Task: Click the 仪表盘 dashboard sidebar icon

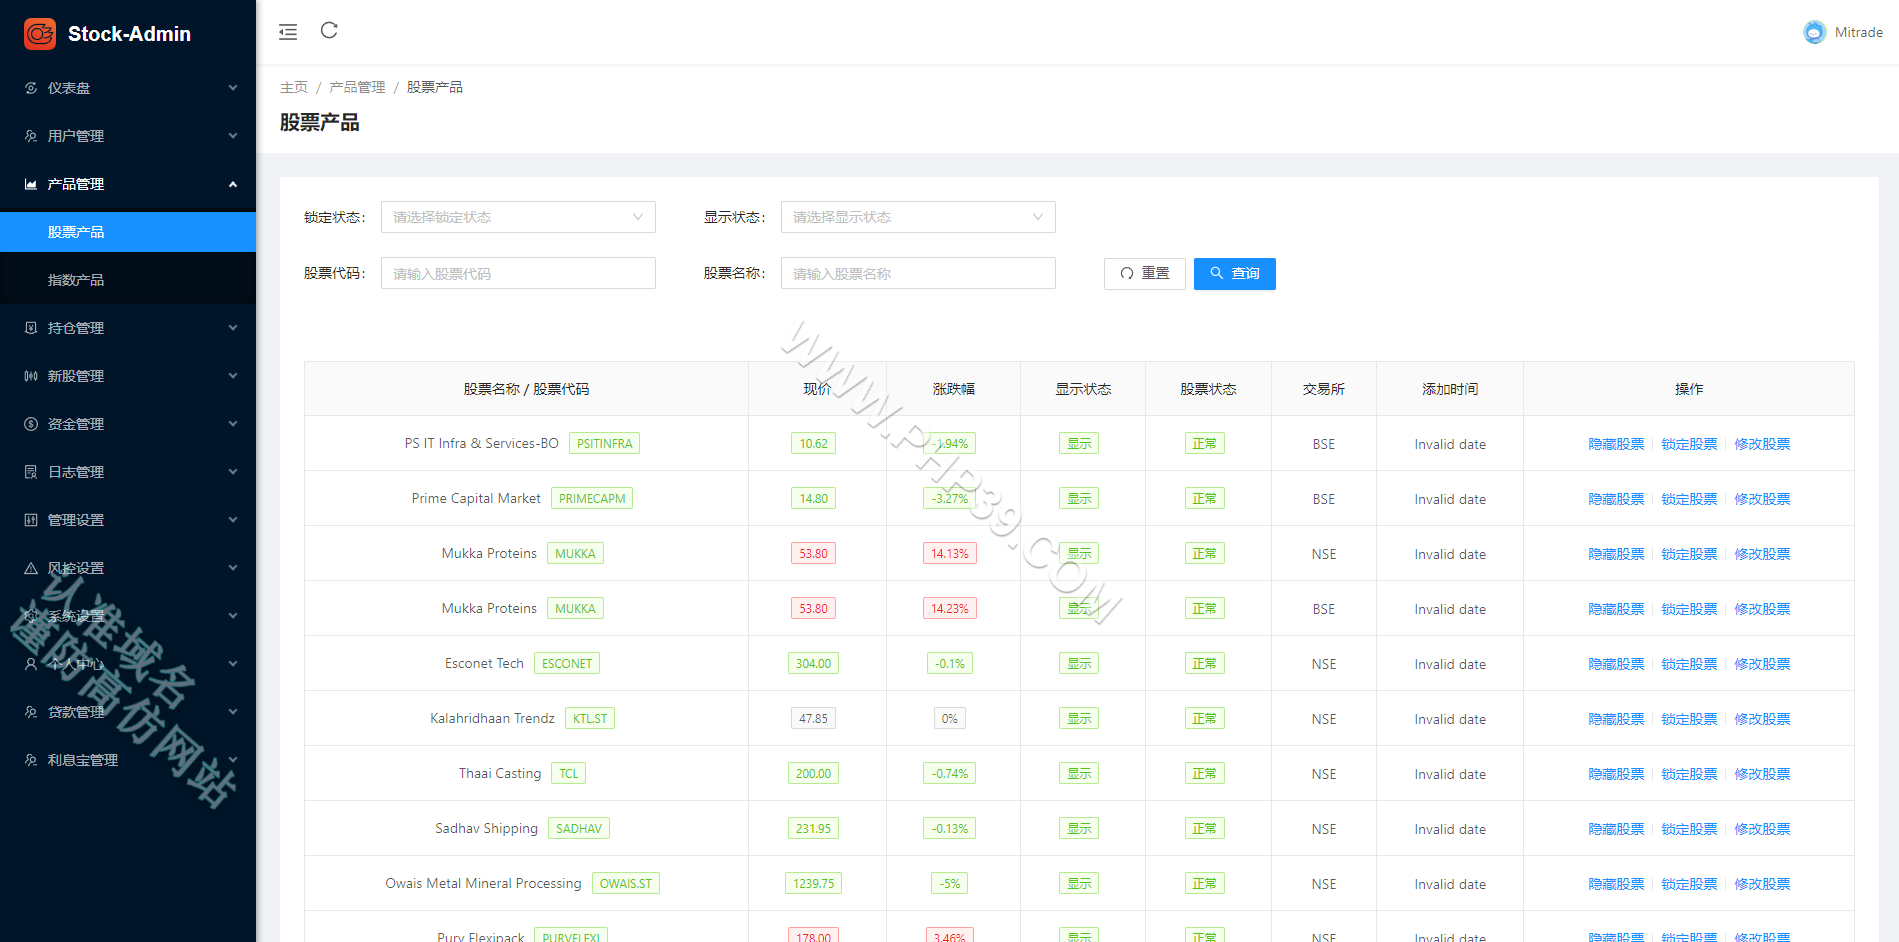Action: pos(31,88)
